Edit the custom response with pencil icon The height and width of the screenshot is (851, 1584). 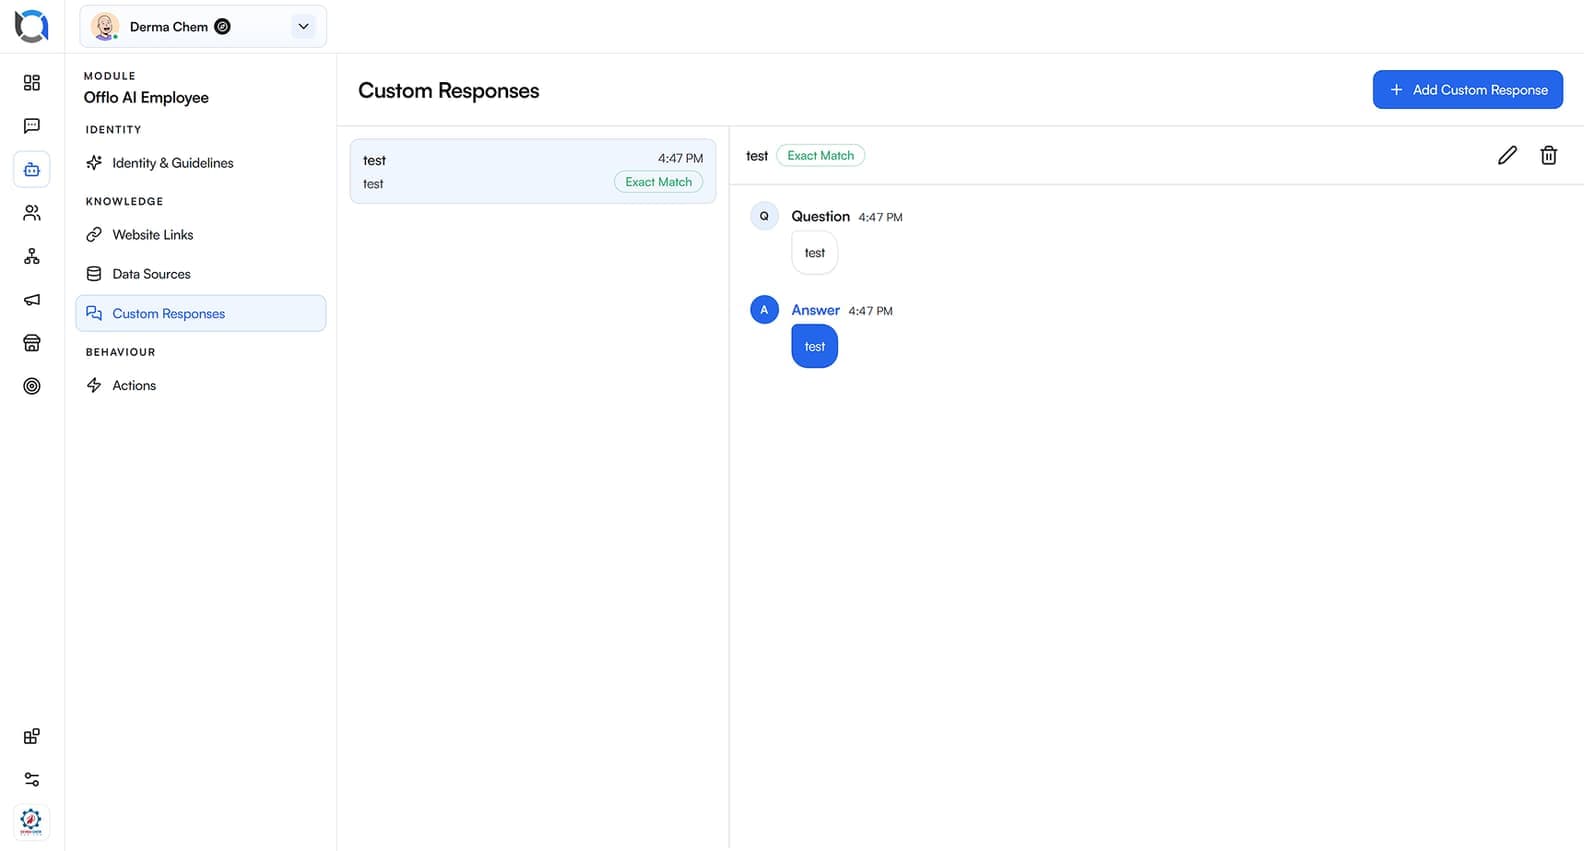[x=1507, y=155]
